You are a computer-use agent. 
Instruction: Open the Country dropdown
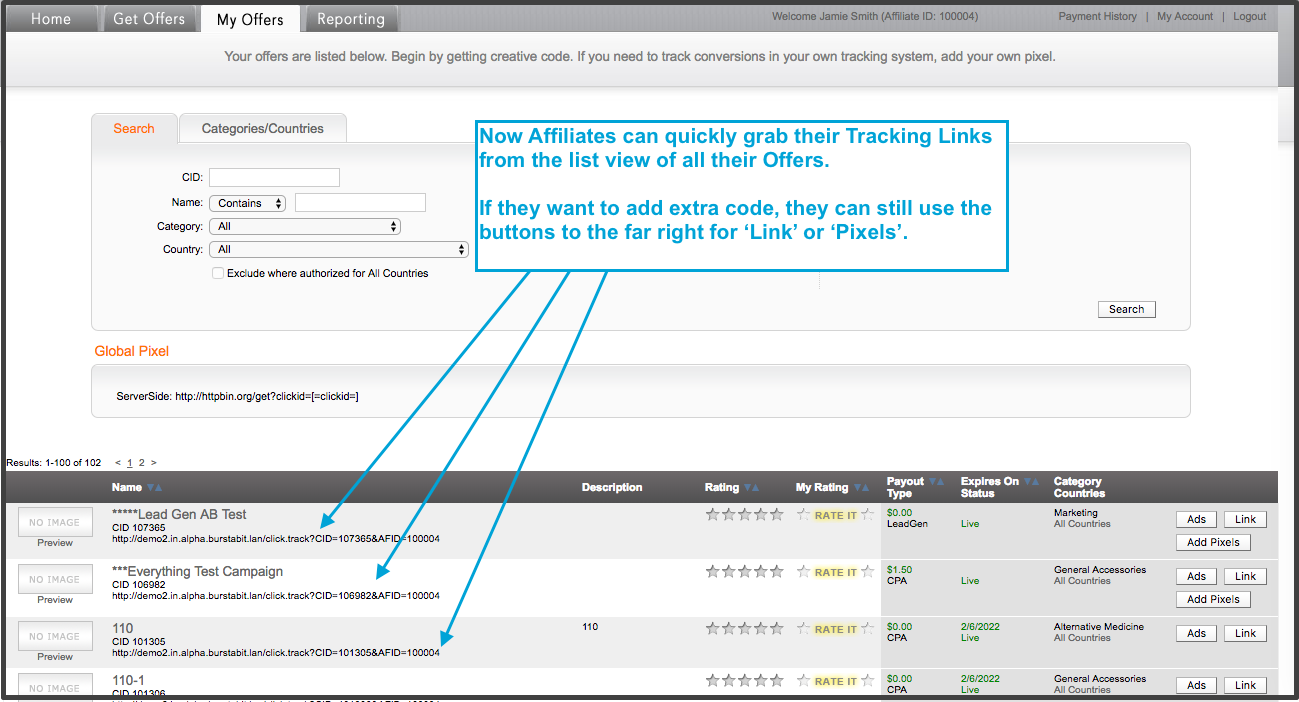[x=339, y=250]
